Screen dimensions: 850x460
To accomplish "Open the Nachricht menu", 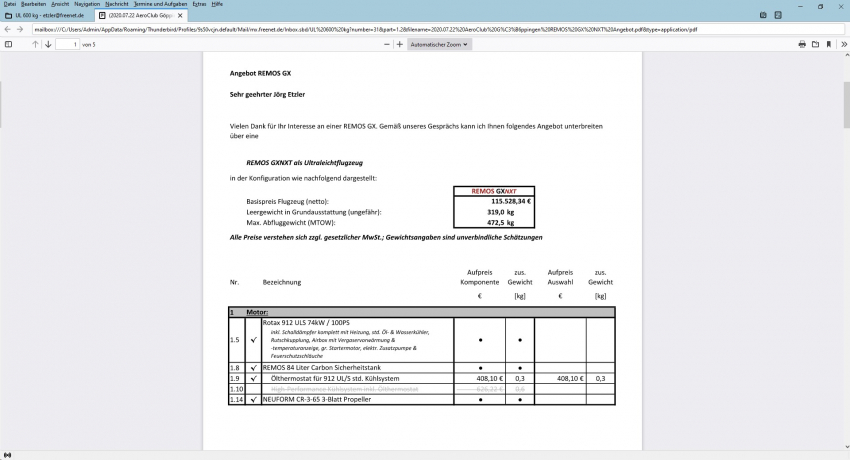I will click(117, 4).
